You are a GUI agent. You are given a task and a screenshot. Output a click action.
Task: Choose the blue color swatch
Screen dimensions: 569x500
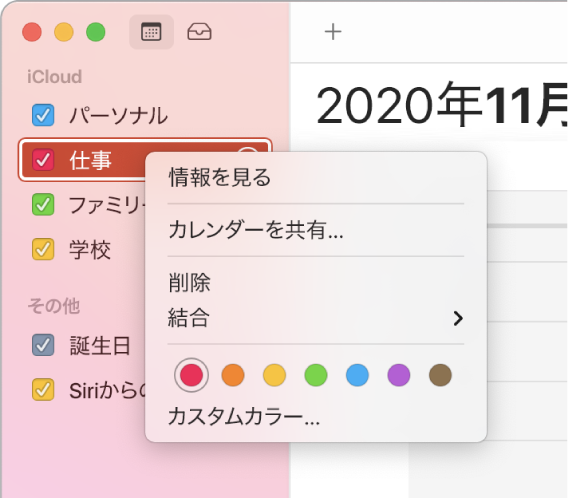(357, 375)
